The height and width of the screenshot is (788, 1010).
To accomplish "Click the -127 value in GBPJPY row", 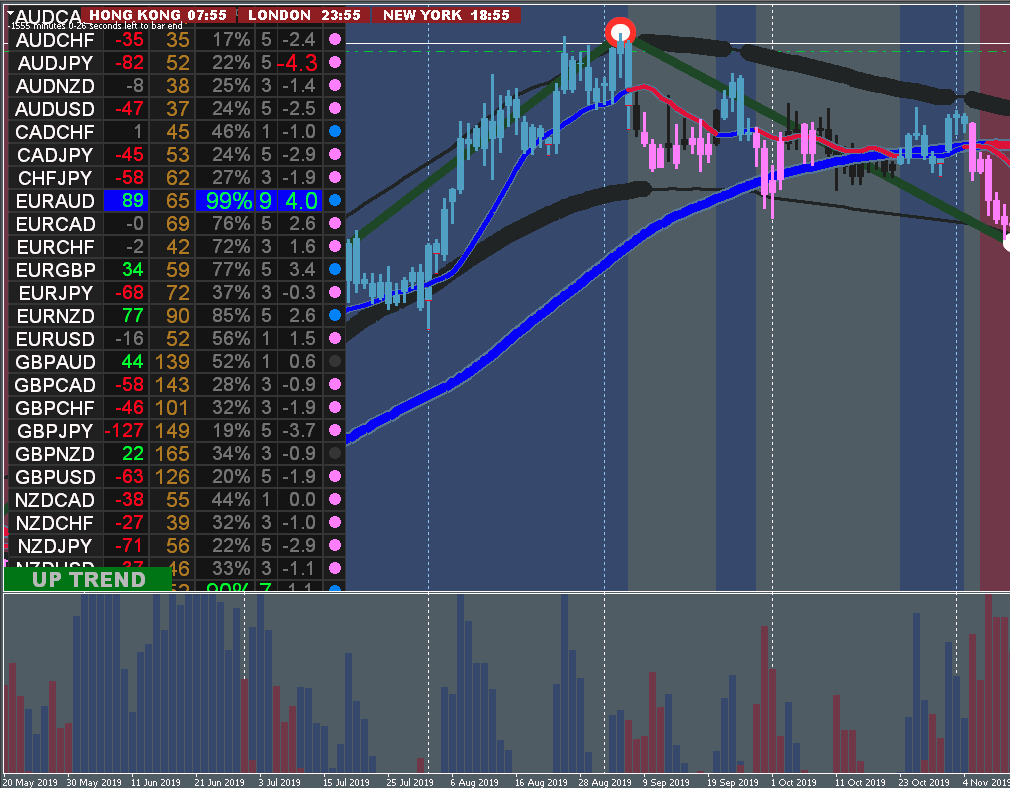I will point(124,430).
